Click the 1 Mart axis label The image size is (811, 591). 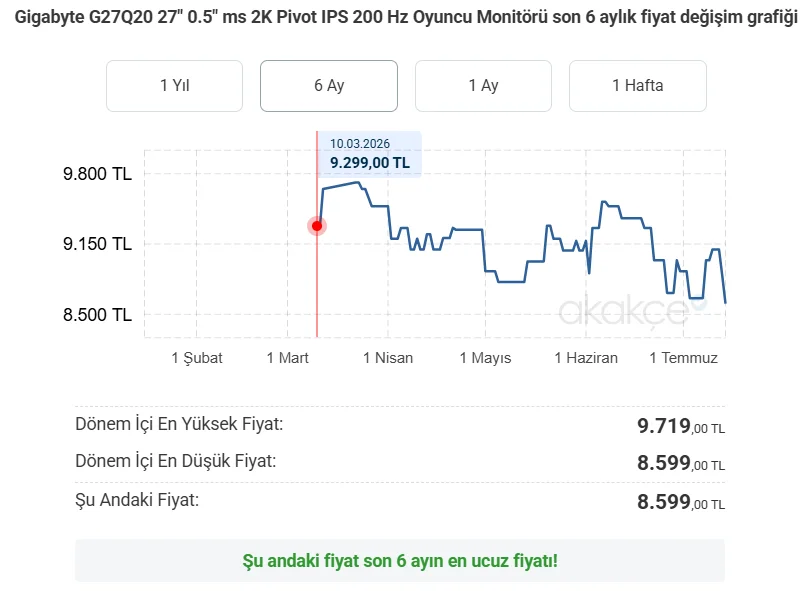[x=288, y=358]
